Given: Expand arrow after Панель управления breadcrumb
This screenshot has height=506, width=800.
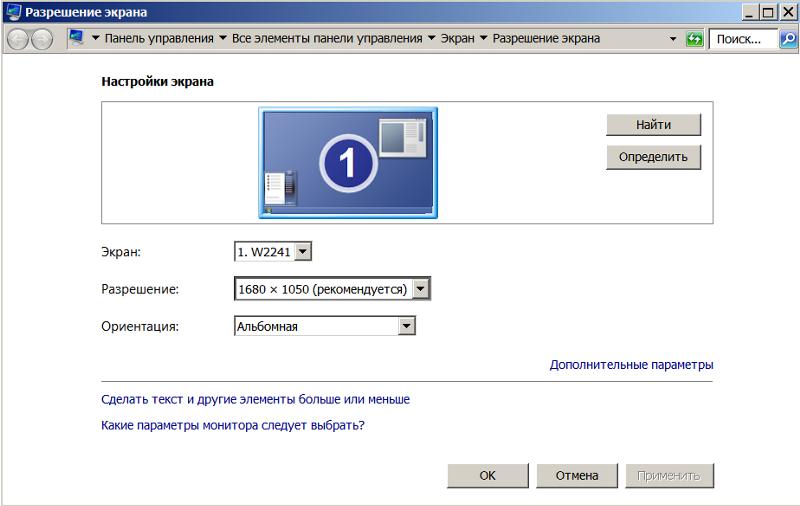Looking at the screenshot, I should [x=222, y=38].
